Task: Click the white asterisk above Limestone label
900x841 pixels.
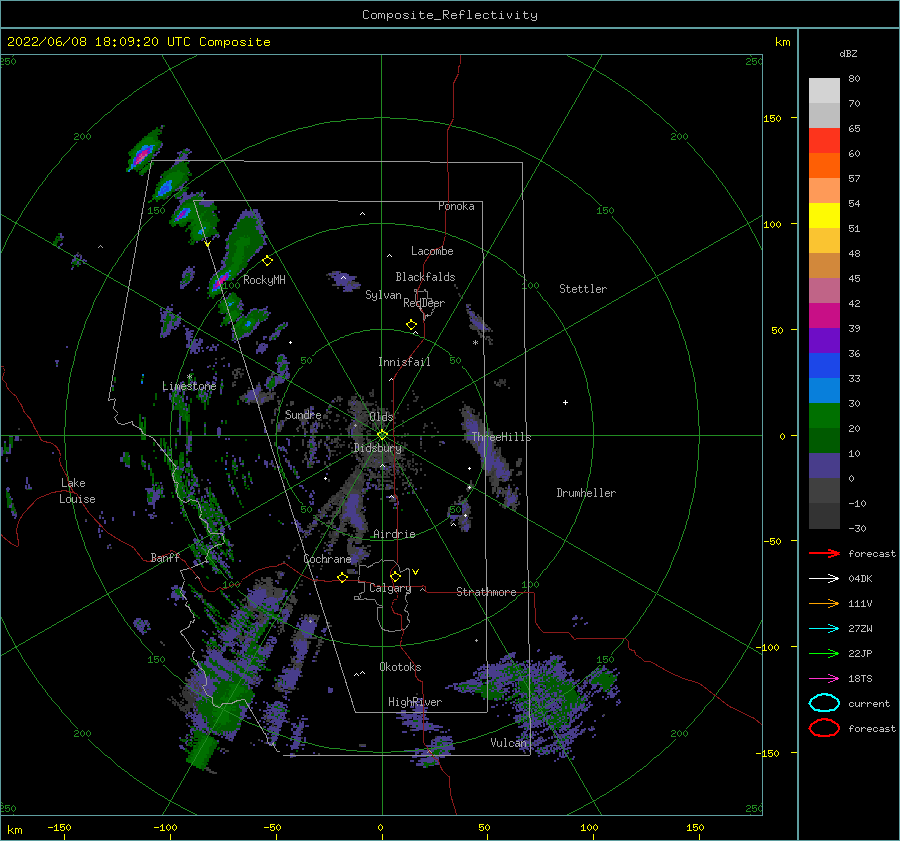Action: click(x=189, y=377)
